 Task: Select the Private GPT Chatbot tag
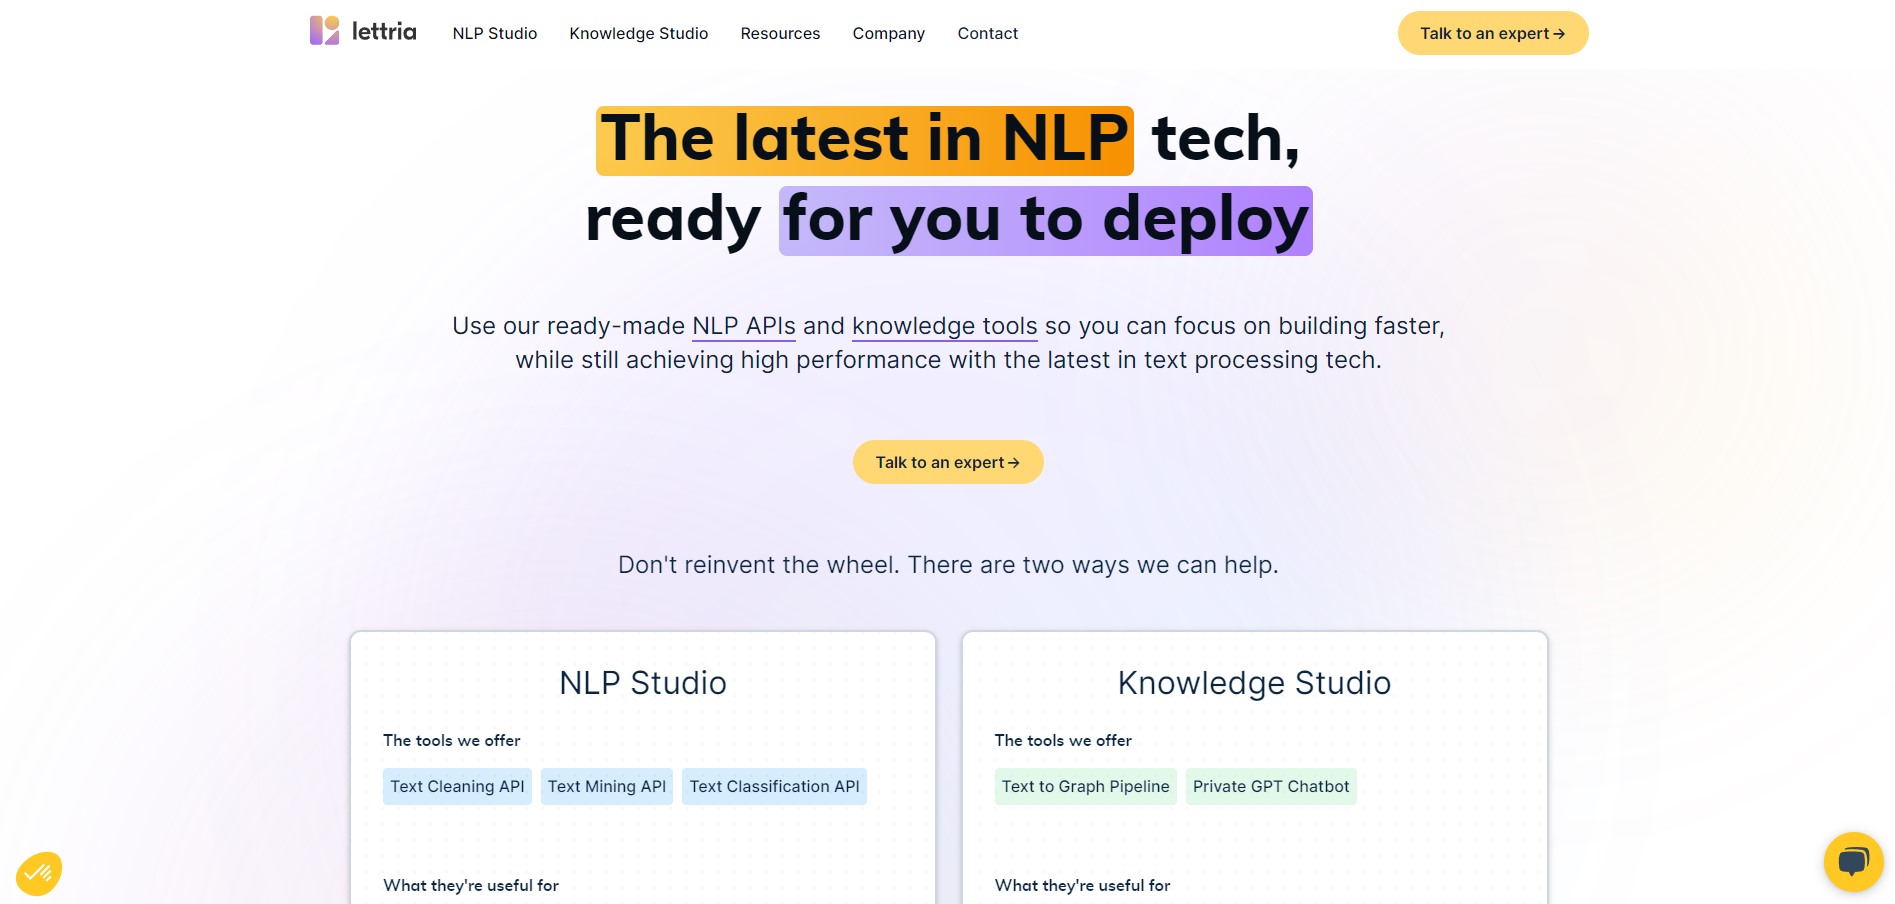(x=1271, y=786)
